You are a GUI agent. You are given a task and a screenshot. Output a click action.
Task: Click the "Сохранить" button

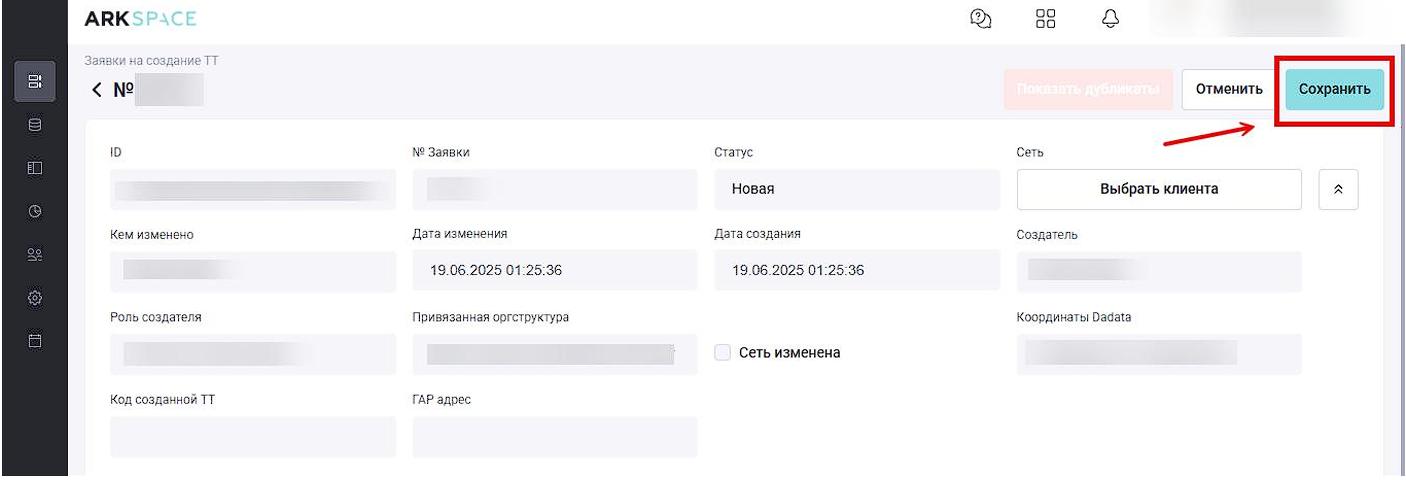(1334, 89)
